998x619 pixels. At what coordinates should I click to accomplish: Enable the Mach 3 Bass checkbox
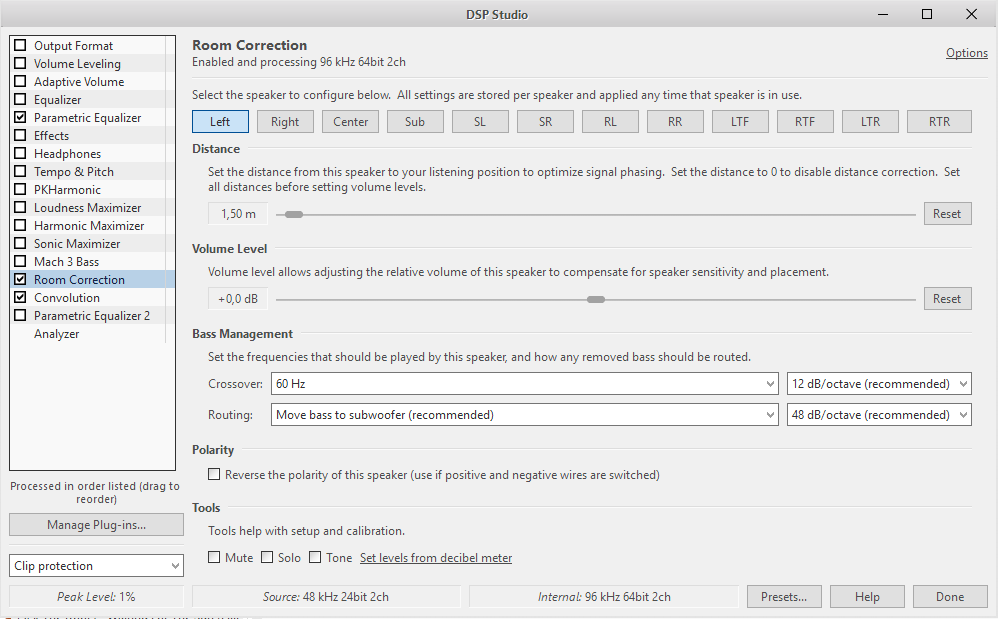pyautogui.click(x=20, y=261)
